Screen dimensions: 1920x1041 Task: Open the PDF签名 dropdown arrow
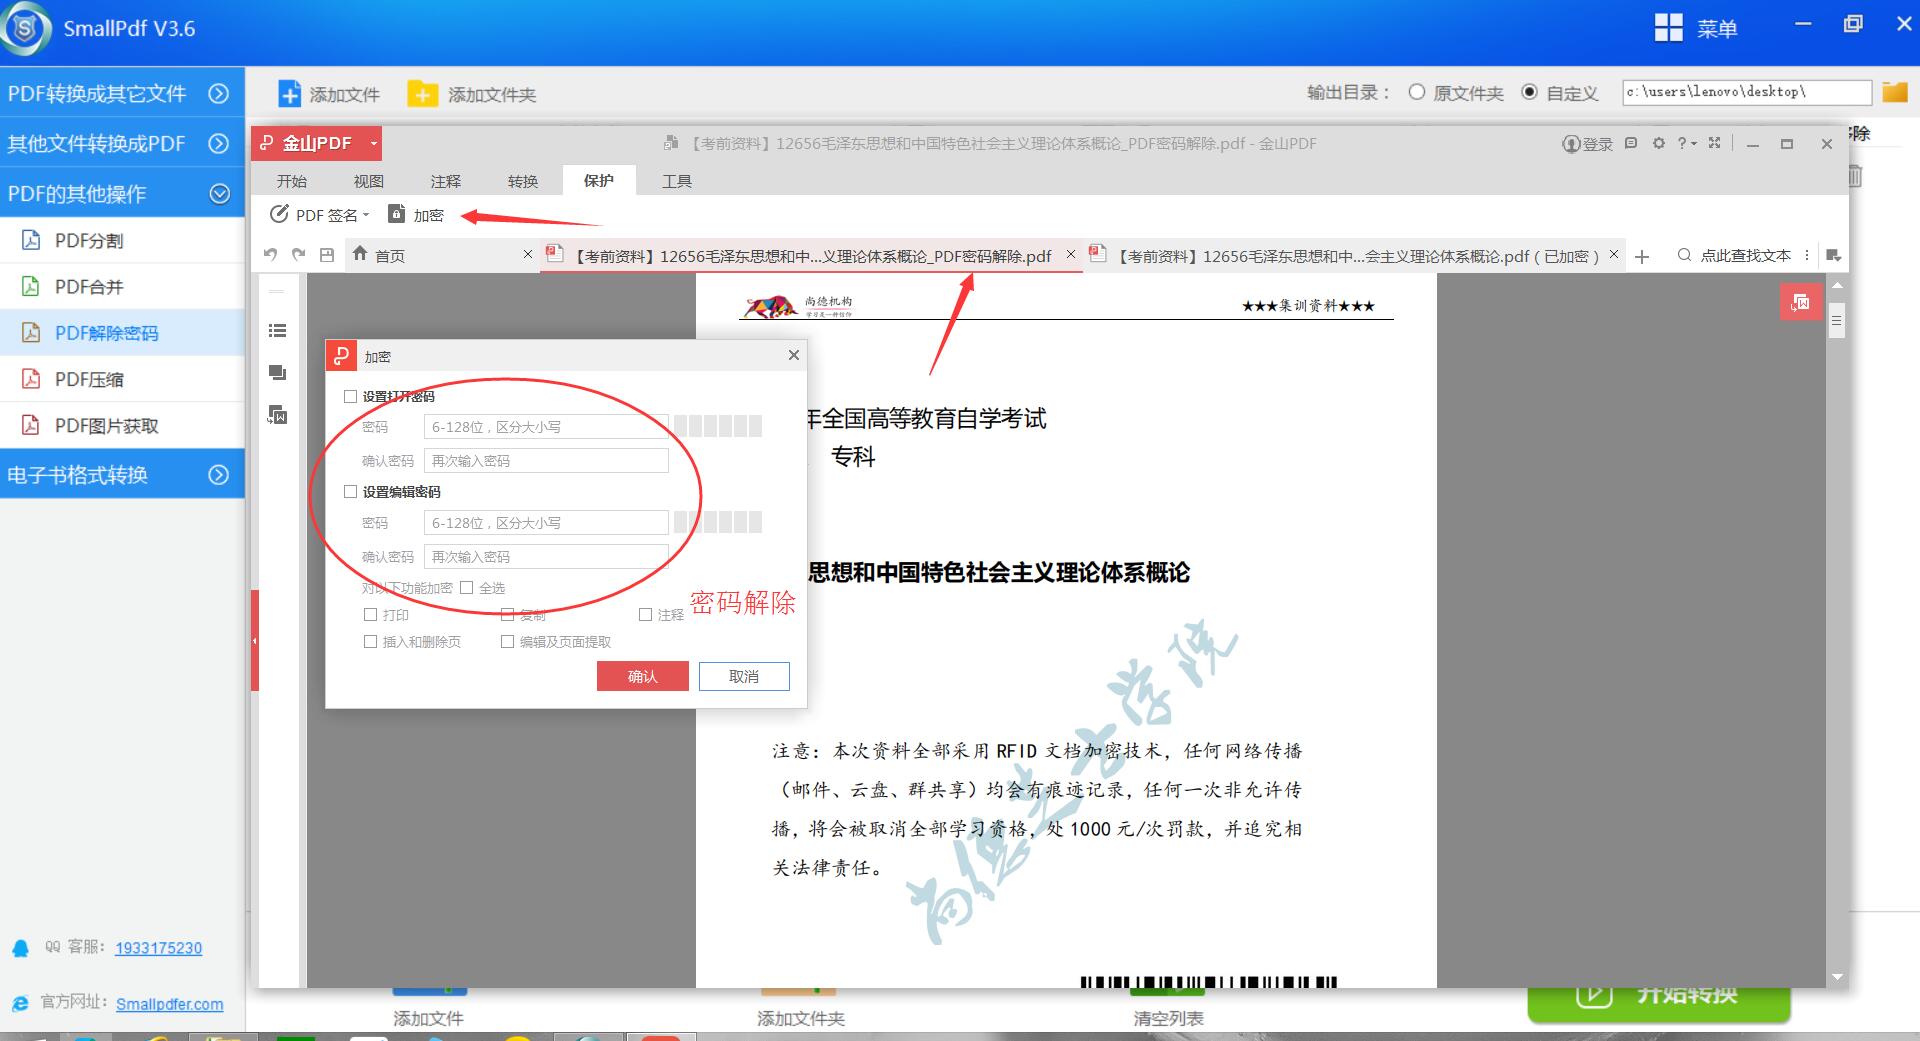[366, 214]
